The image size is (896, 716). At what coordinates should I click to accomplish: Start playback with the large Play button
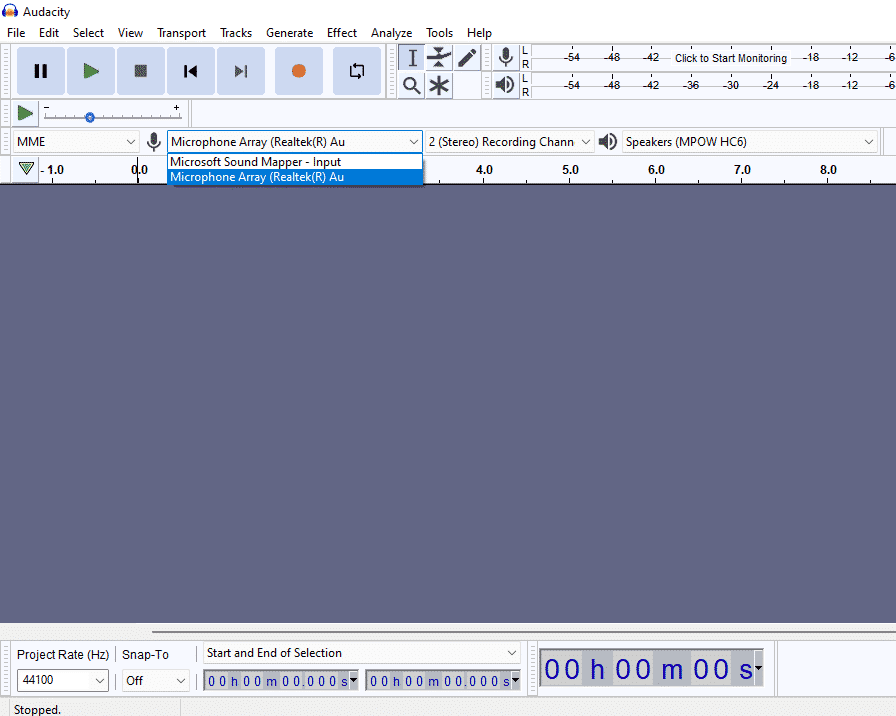coord(91,71)
